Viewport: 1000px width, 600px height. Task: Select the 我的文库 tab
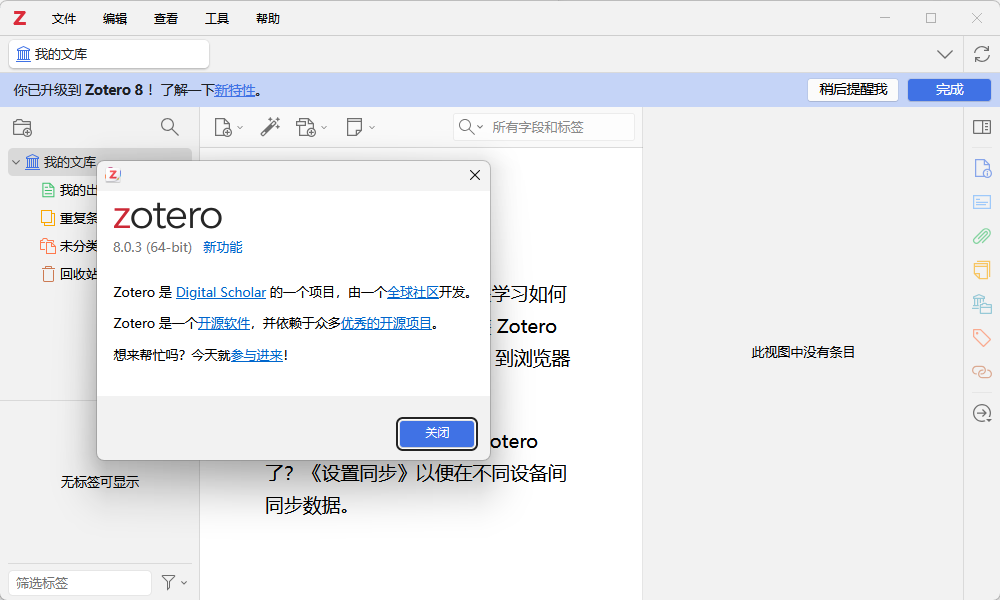click(109, 54)
